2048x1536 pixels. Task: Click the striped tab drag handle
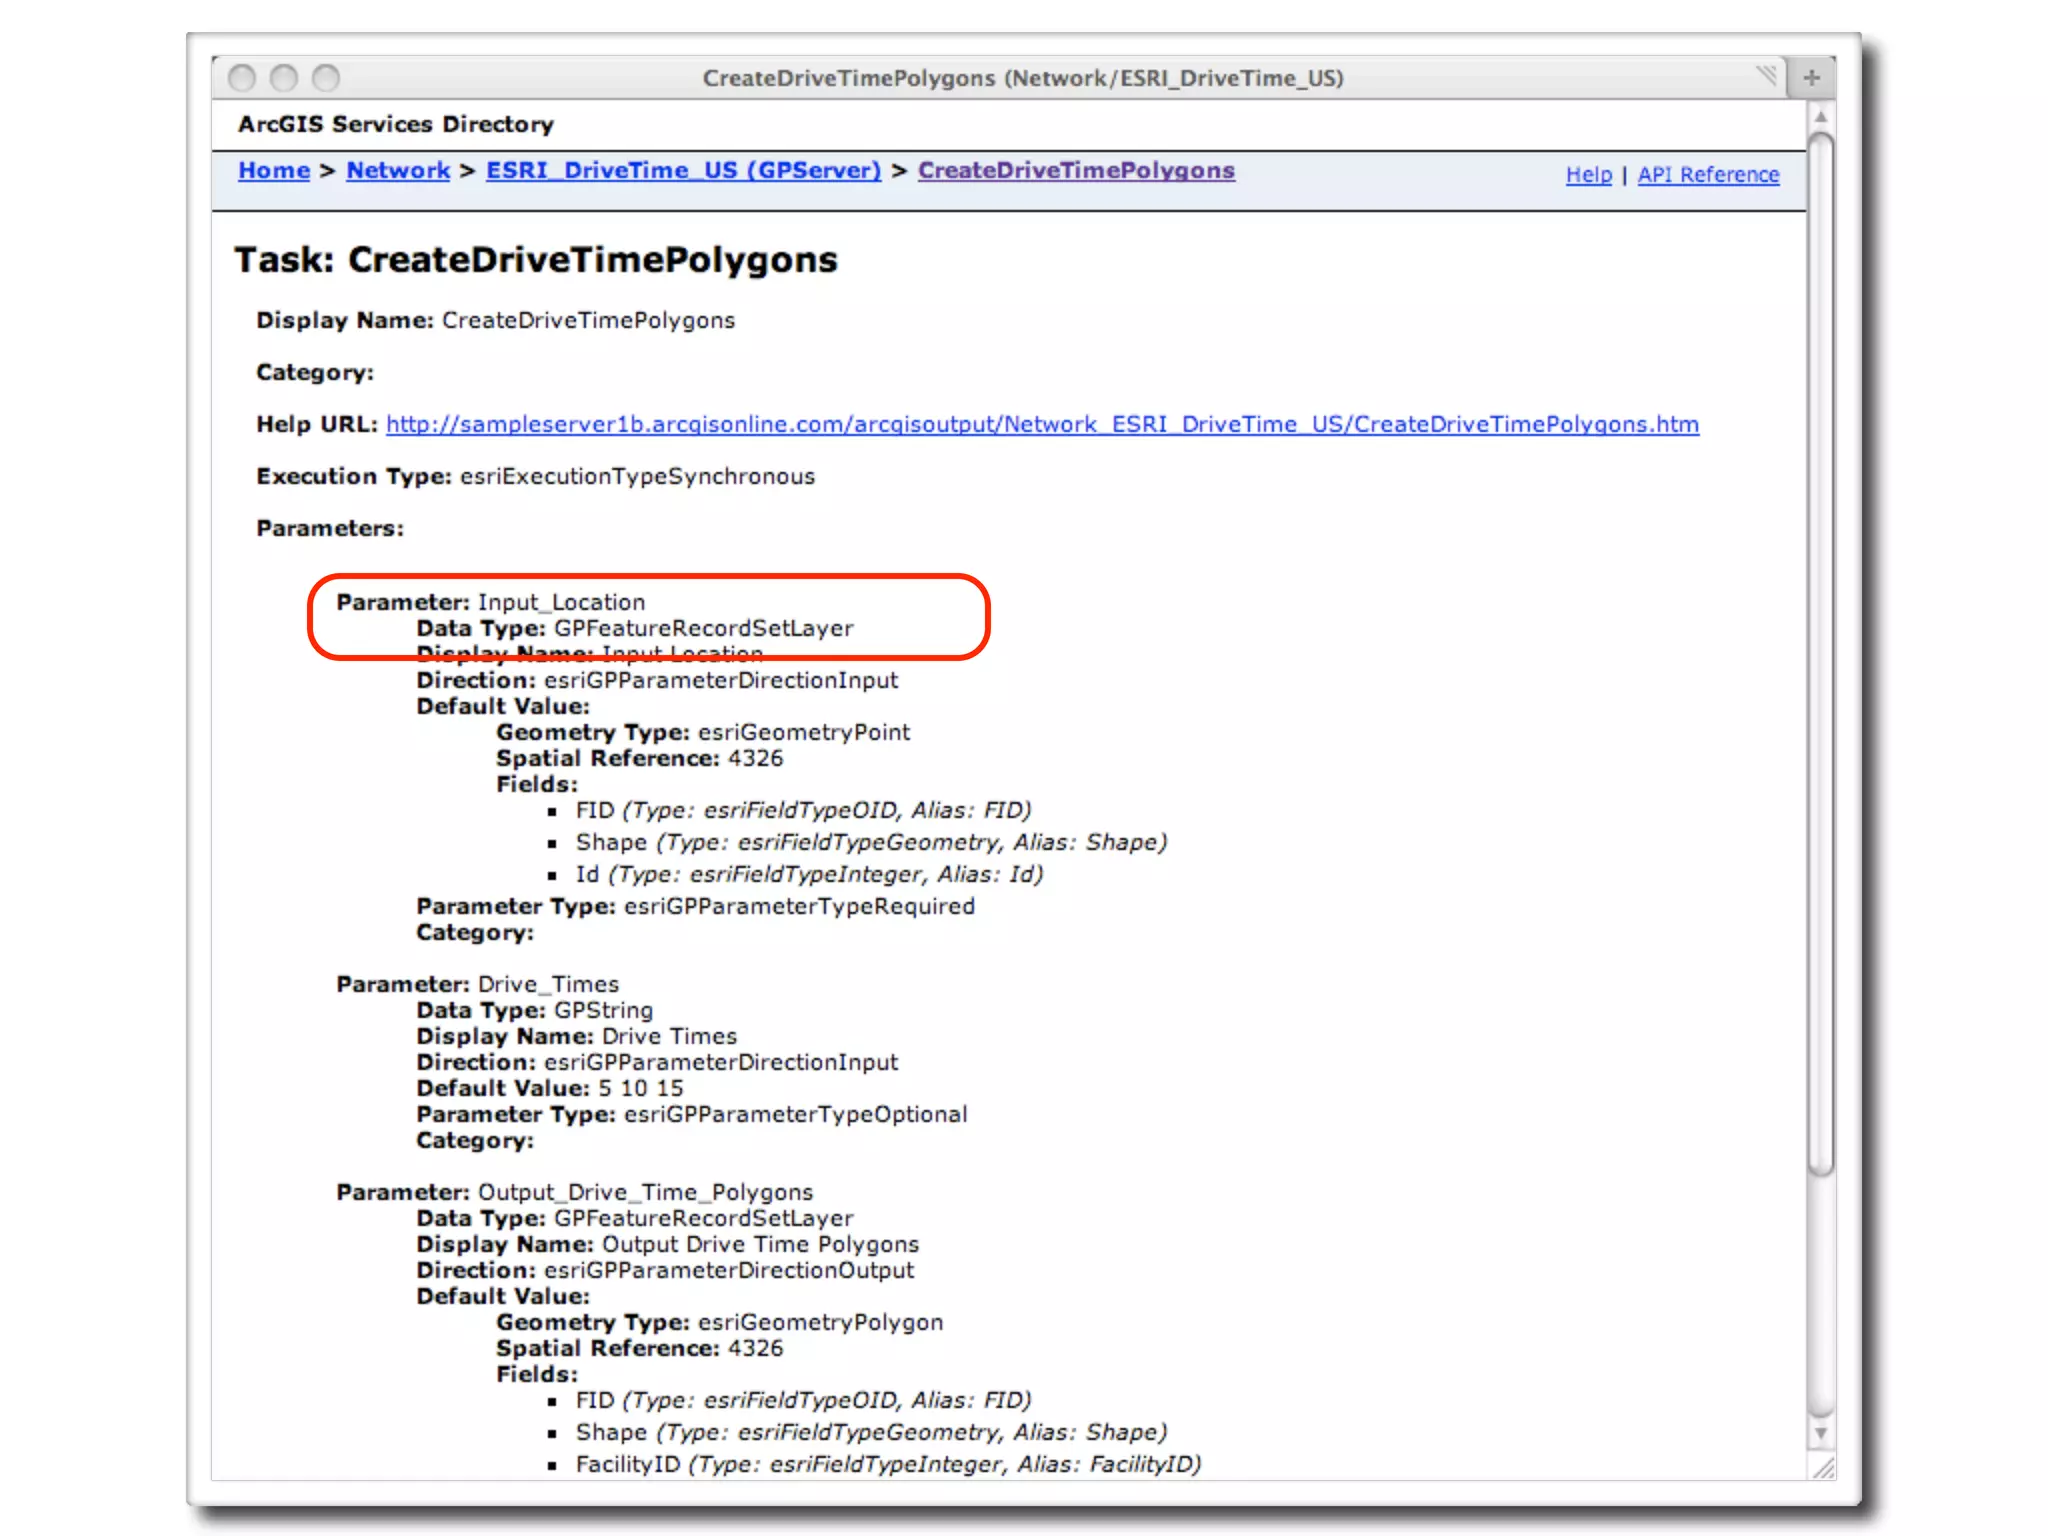[x=1766, y=76]
